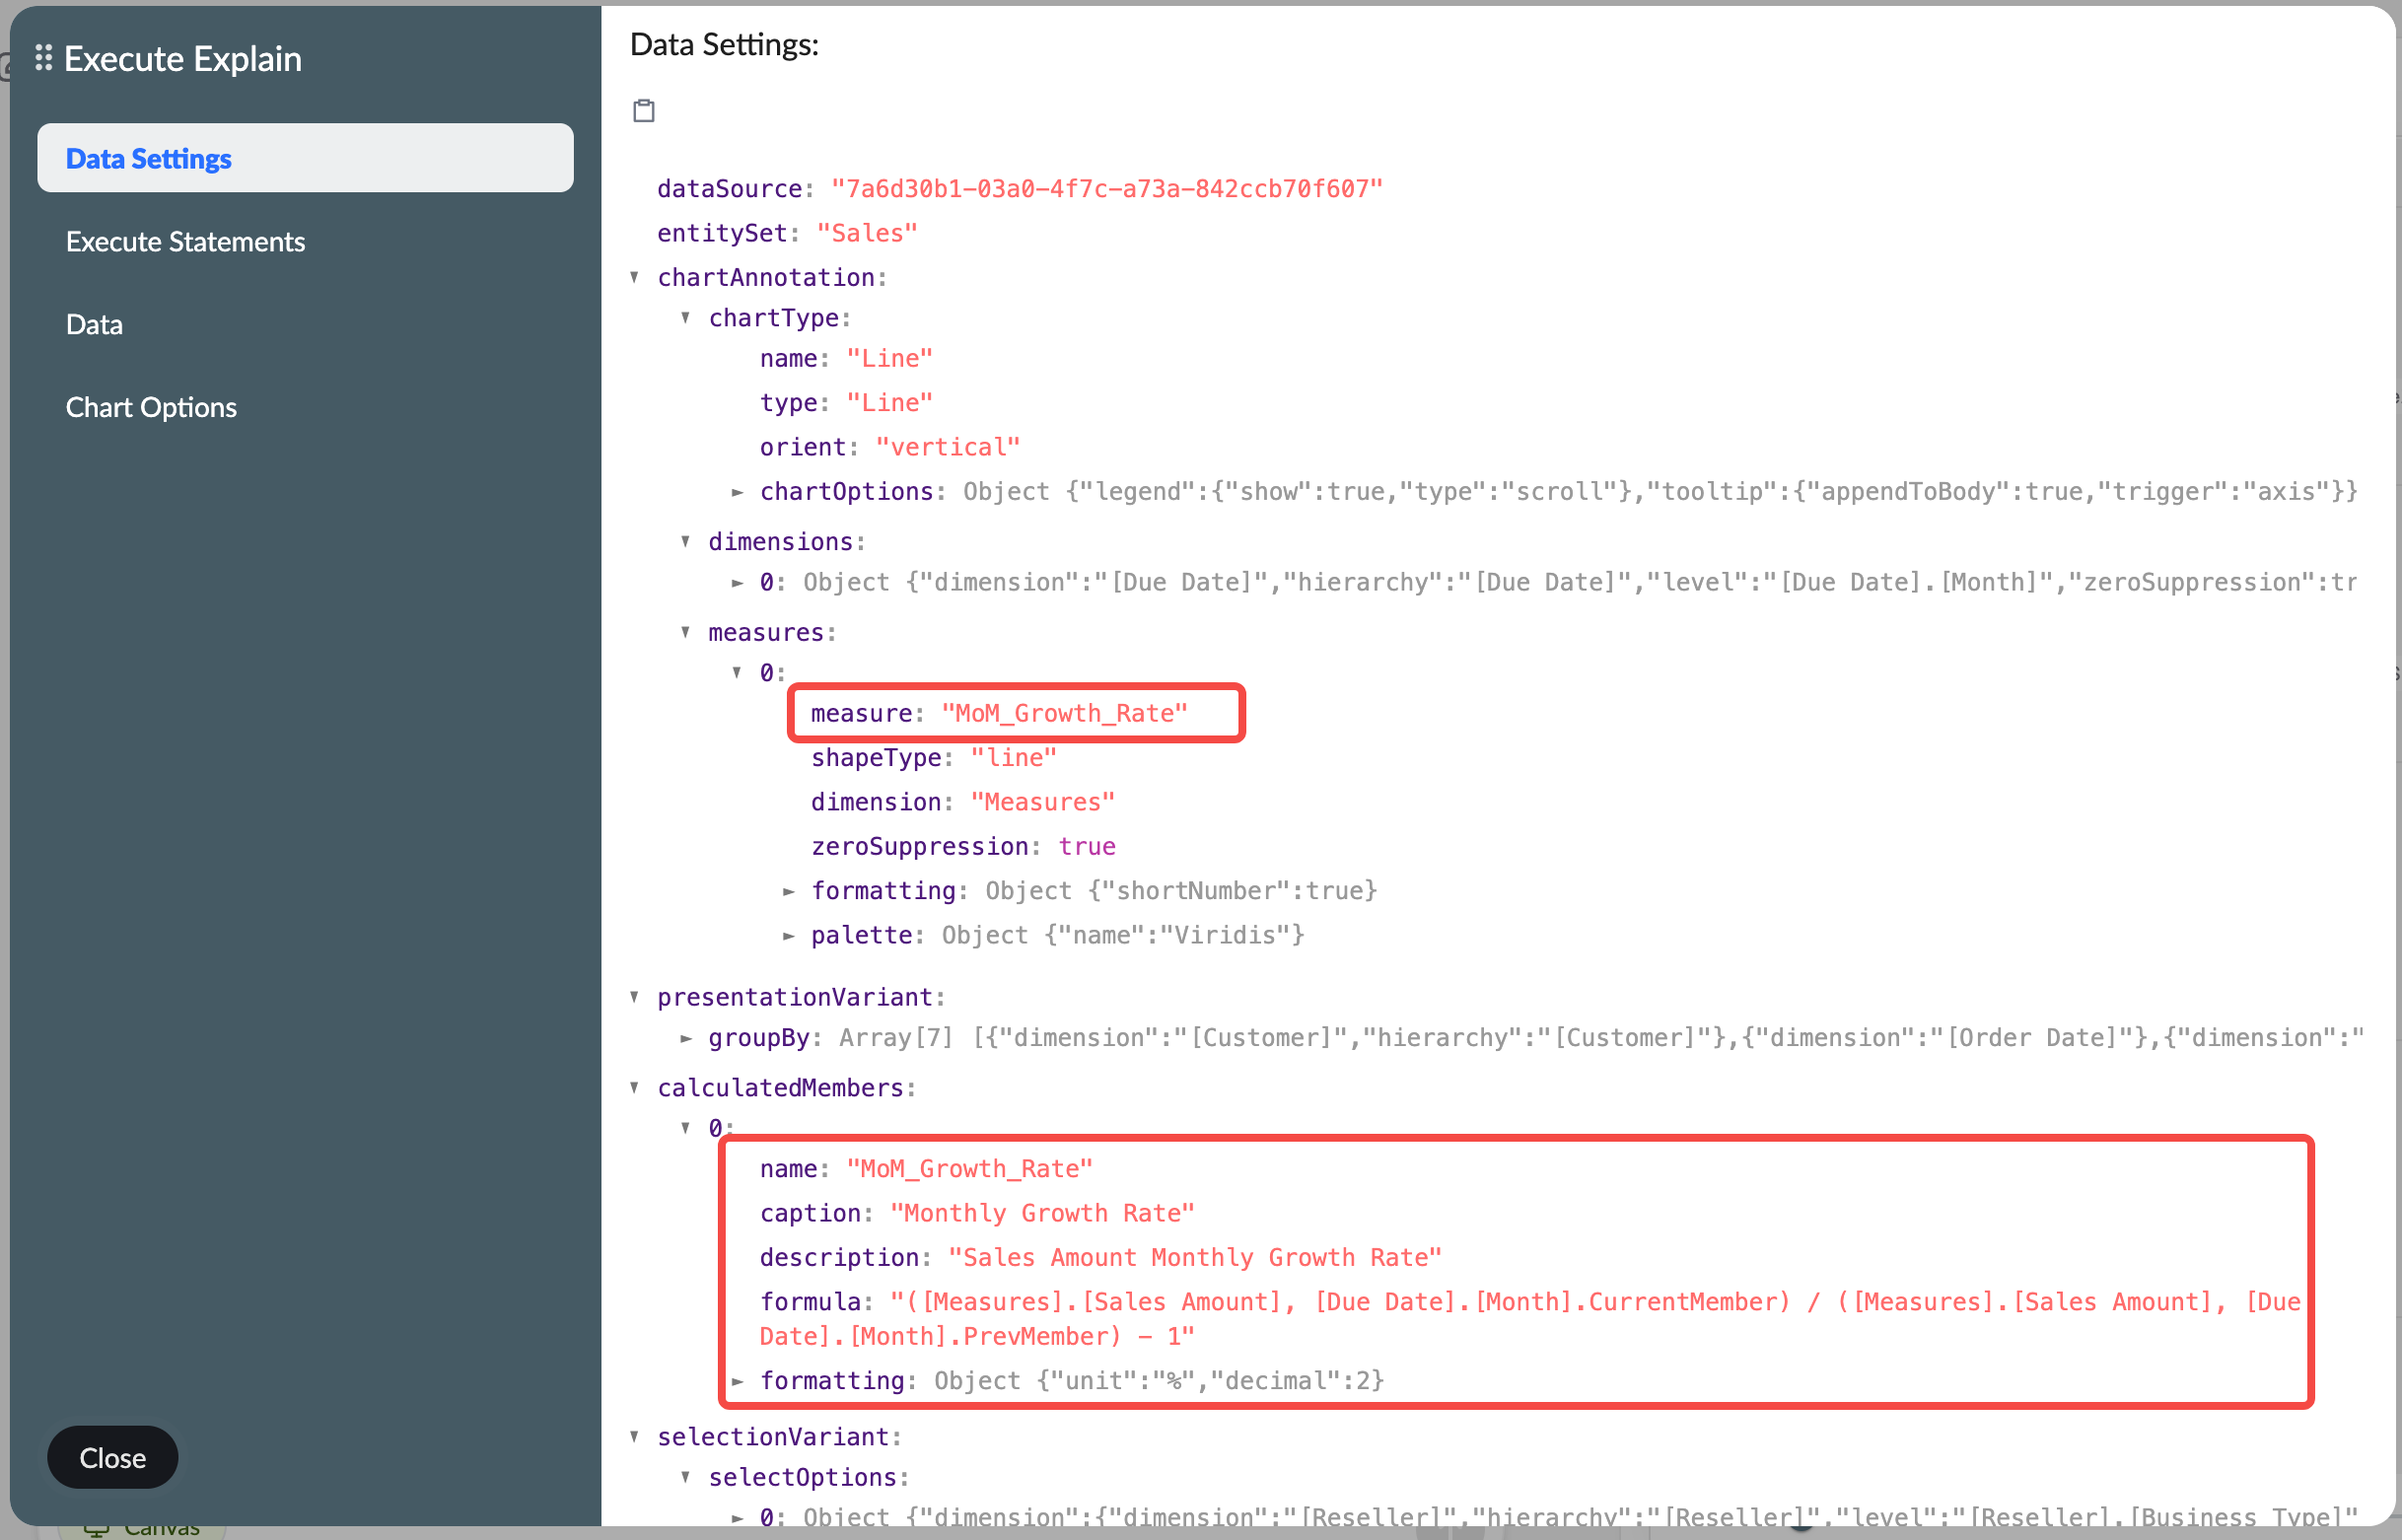Collapse the selectionVariant node
This screenshot has height=1540, width=2402.
(636, 1437)
